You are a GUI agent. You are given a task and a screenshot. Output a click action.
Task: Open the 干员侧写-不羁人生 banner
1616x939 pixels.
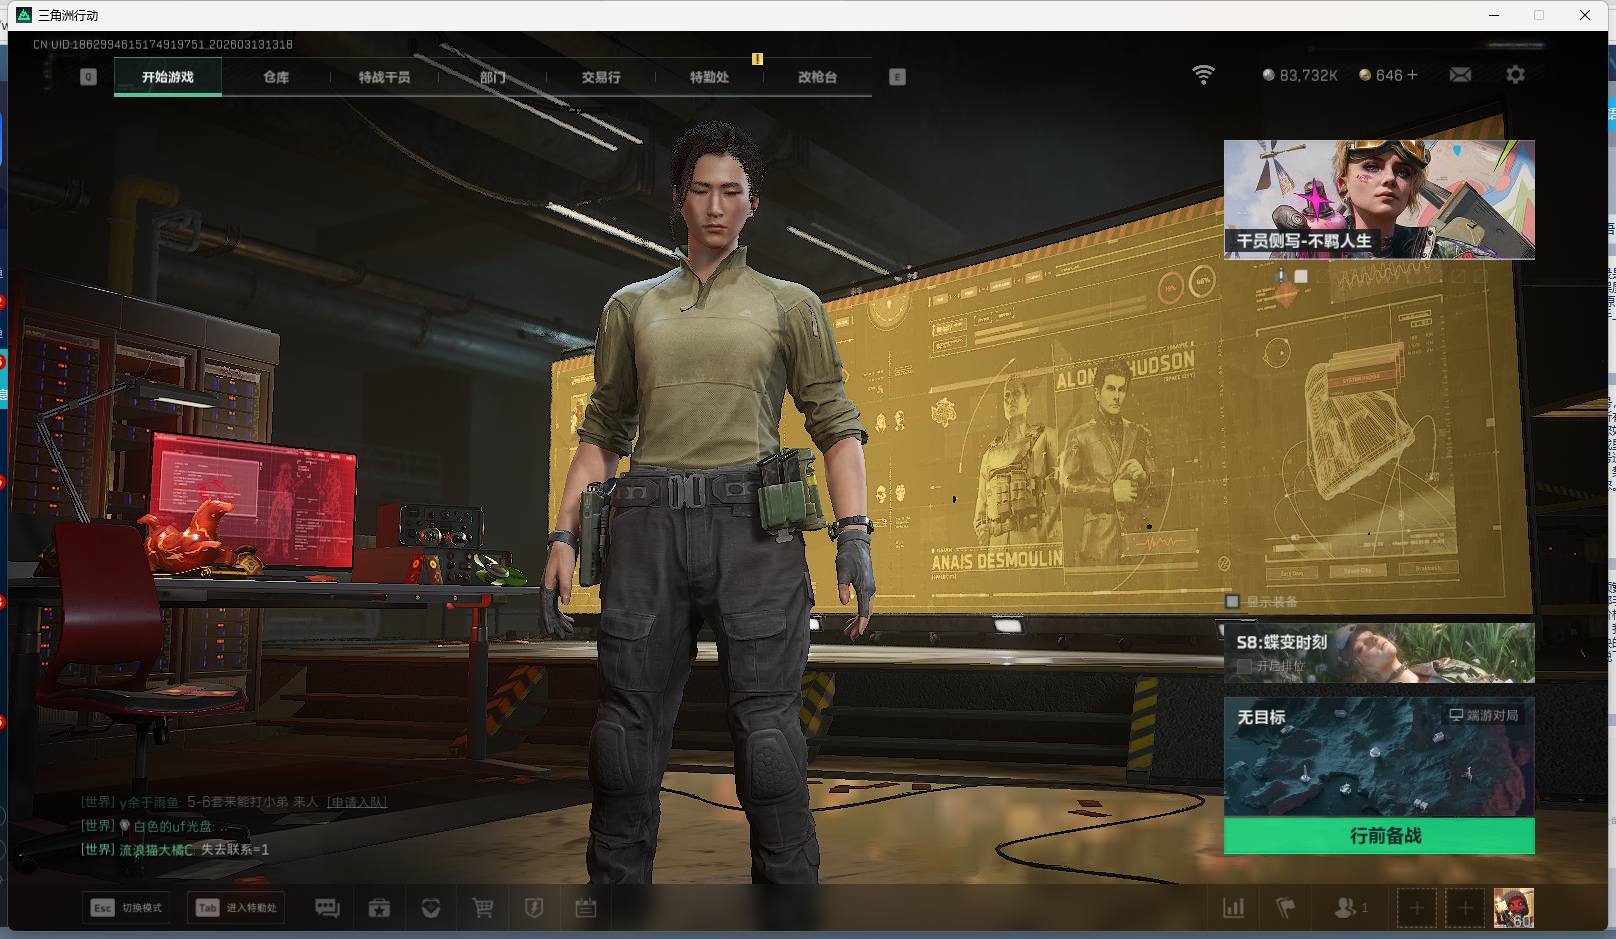tap(1379, 199)
